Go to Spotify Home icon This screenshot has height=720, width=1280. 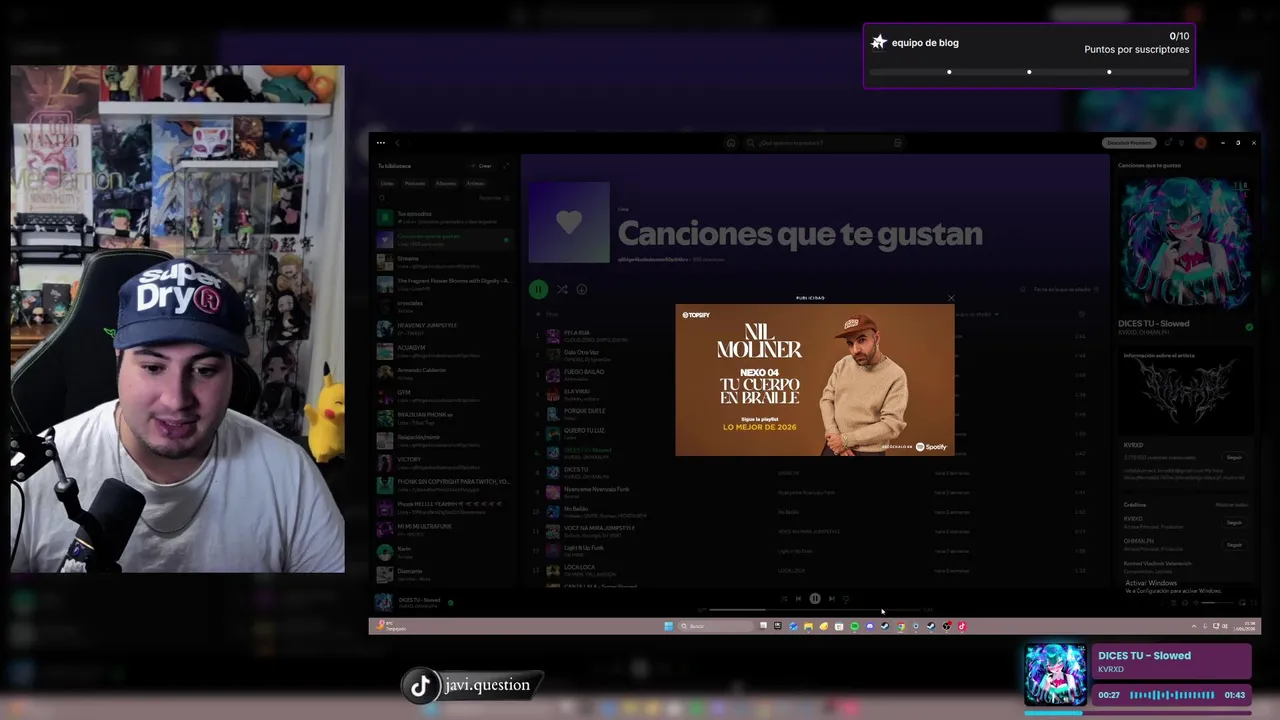731,143
